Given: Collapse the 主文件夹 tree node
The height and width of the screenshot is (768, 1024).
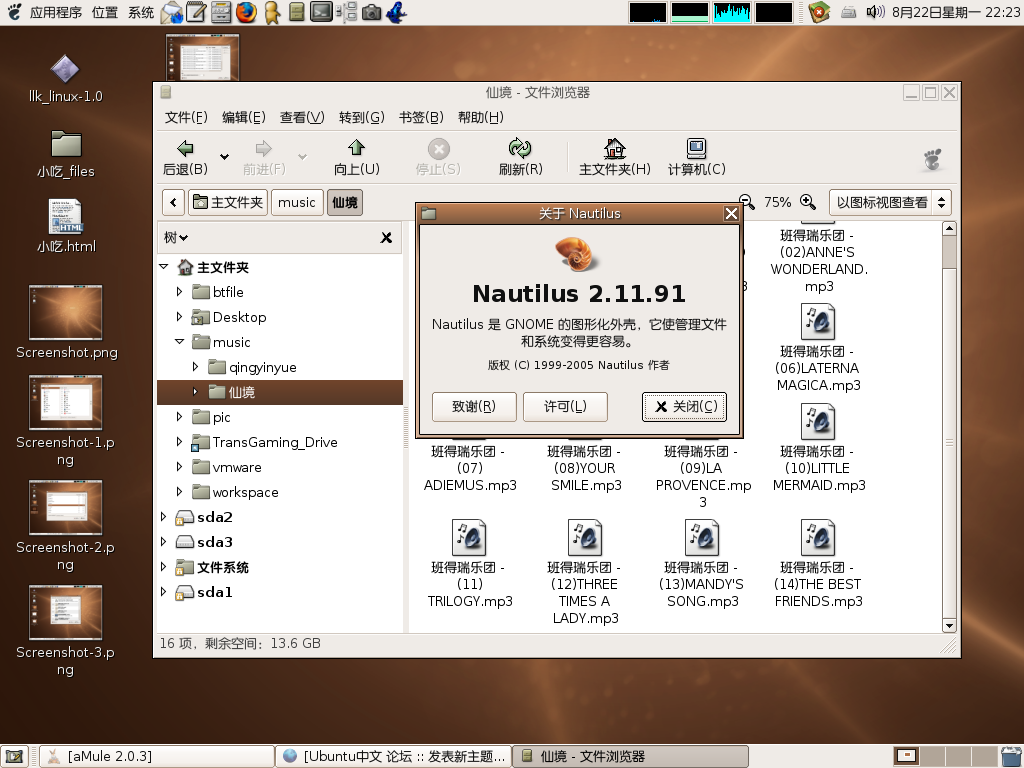Looking at the screenshot, I should 164,266.
